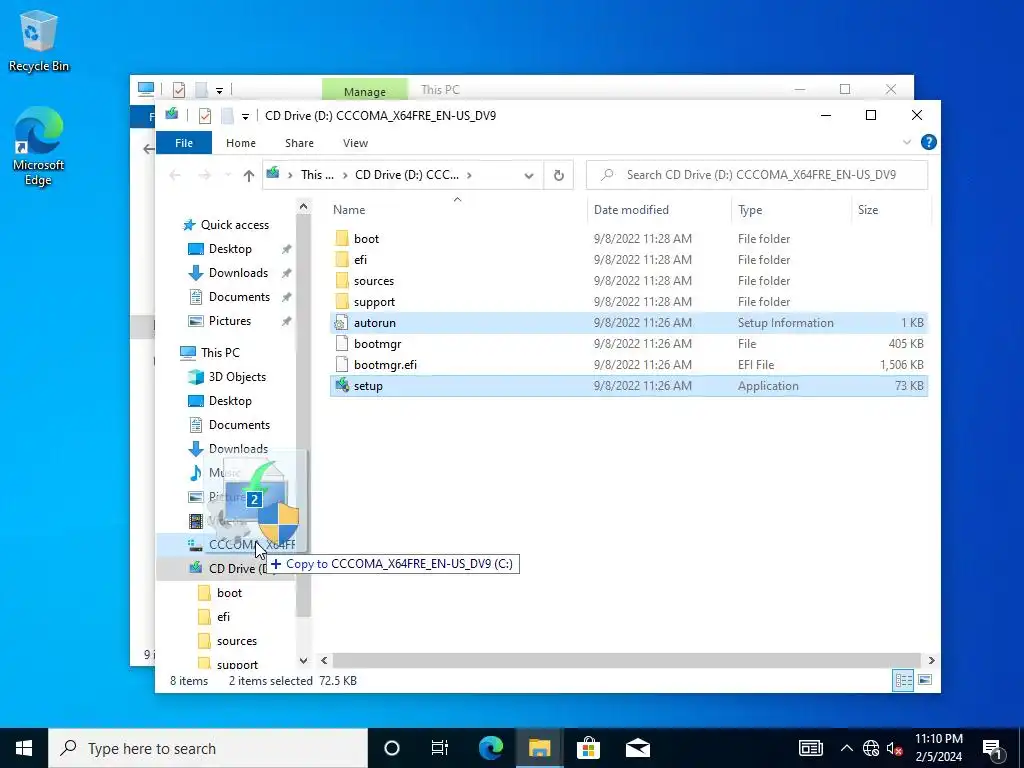1024x768 pixels.
Task: Click the New folder quick access toolbar icon
Action: click(x=227, y=116)
